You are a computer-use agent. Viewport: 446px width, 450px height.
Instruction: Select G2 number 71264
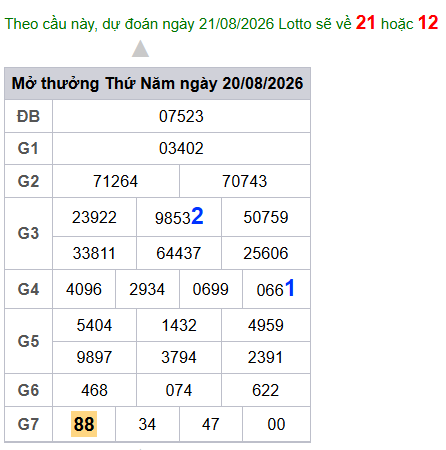(x=115, y=181)
